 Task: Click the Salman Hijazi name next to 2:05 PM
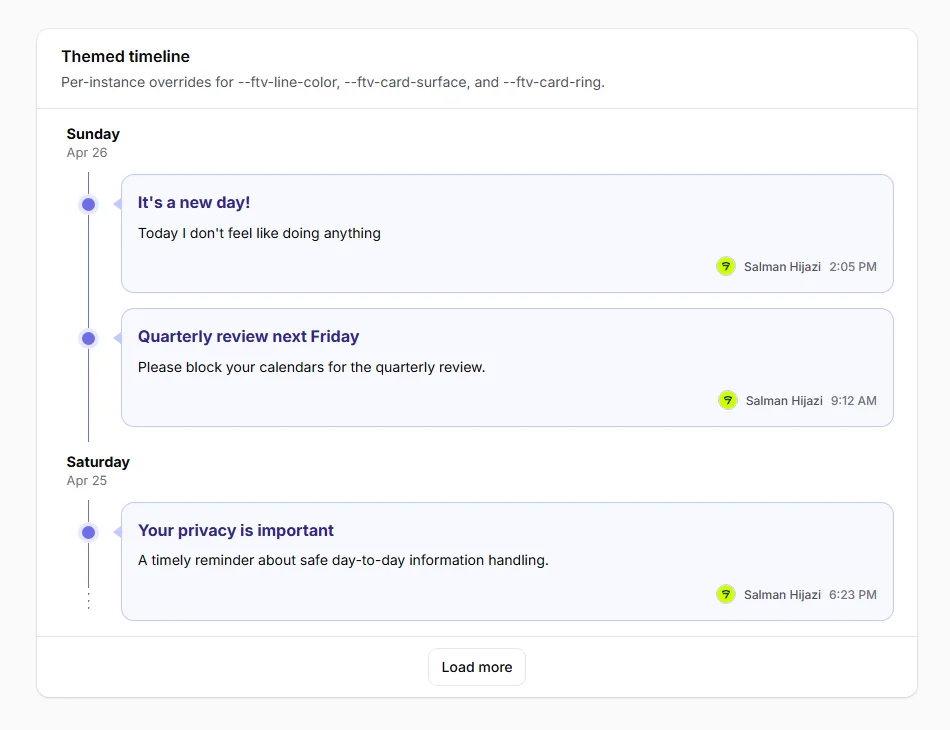pos(782,267)
